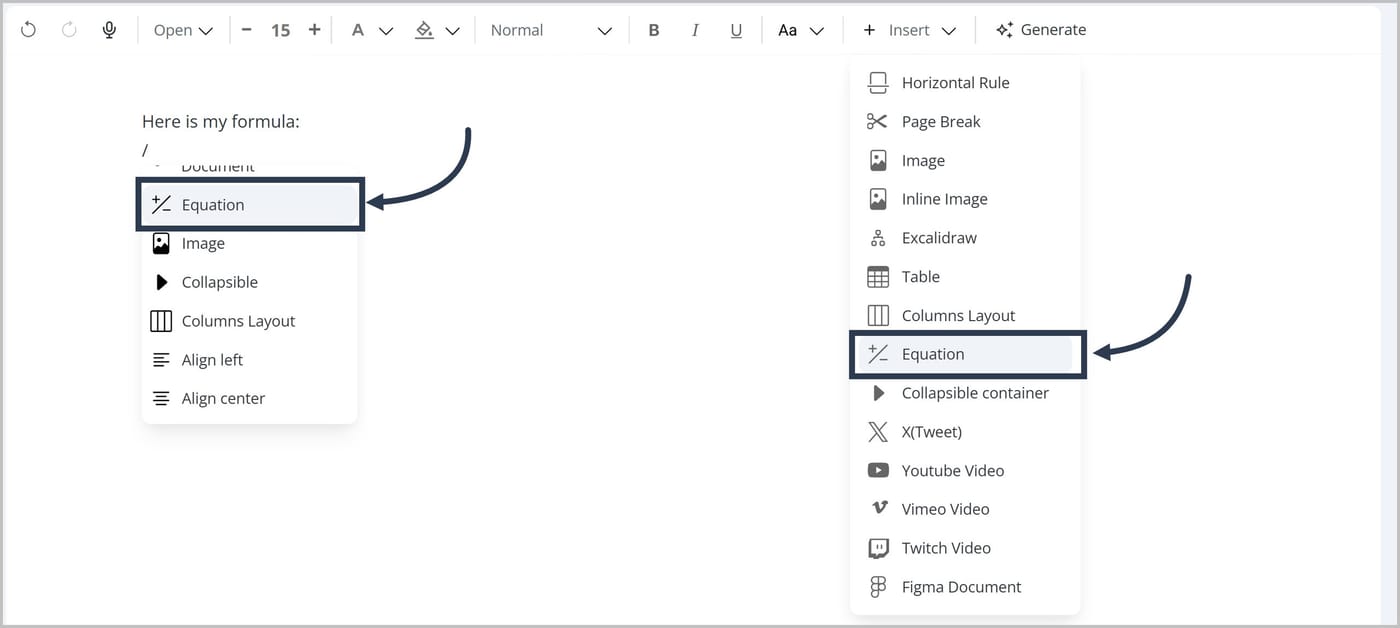Viewport: 1400px width, 628px height.
Task: Click the font size value 15
Action: coord(280,30)
